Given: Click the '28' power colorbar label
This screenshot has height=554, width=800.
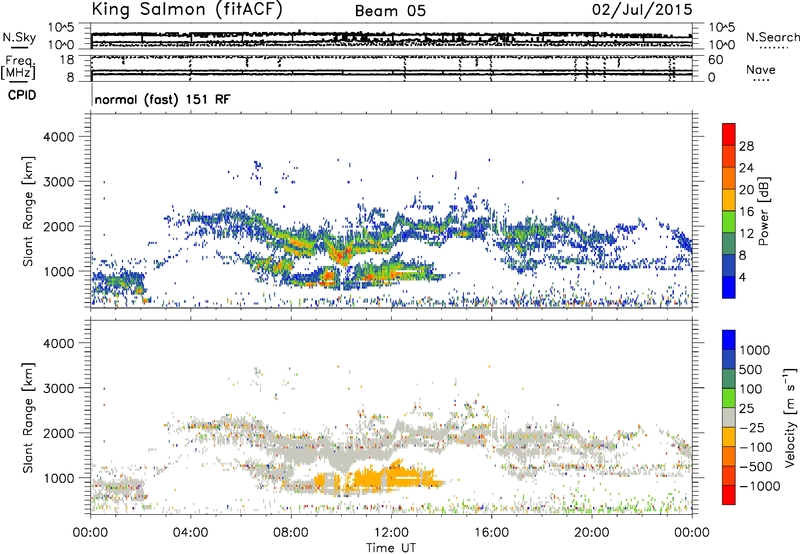Looking at the screenshot, I should (746, 146).
